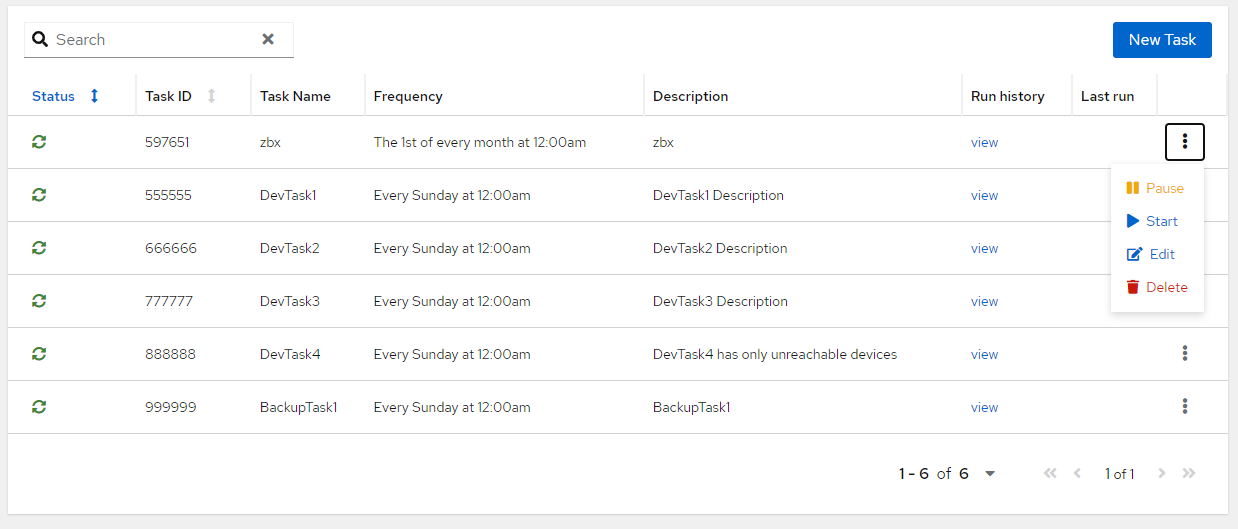
Task: View run history for DevTask1
Action: coord(984,195)
